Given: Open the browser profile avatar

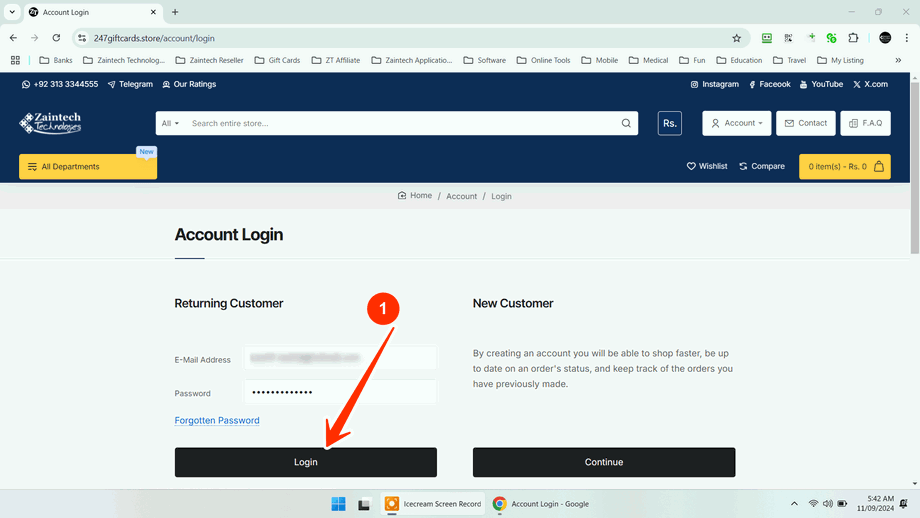Looking at the screenshot, I should 885,38.
